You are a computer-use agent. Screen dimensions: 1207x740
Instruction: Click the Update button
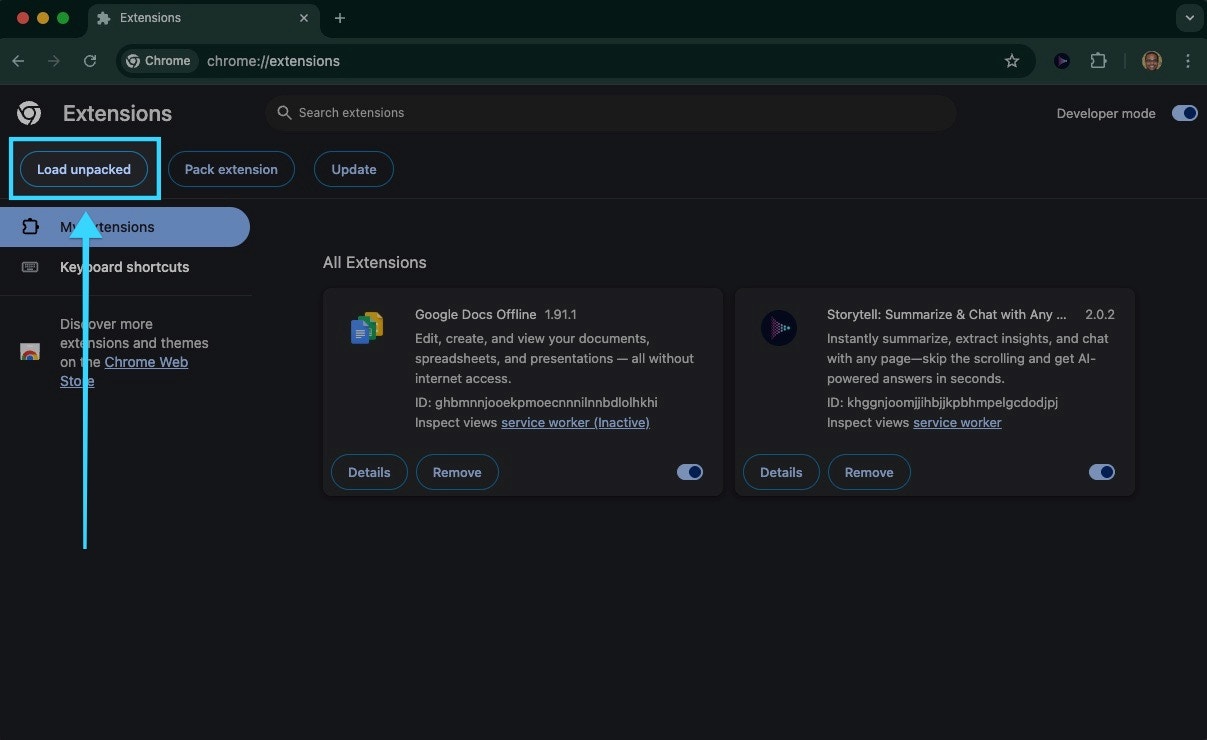[x=354, y=169]
